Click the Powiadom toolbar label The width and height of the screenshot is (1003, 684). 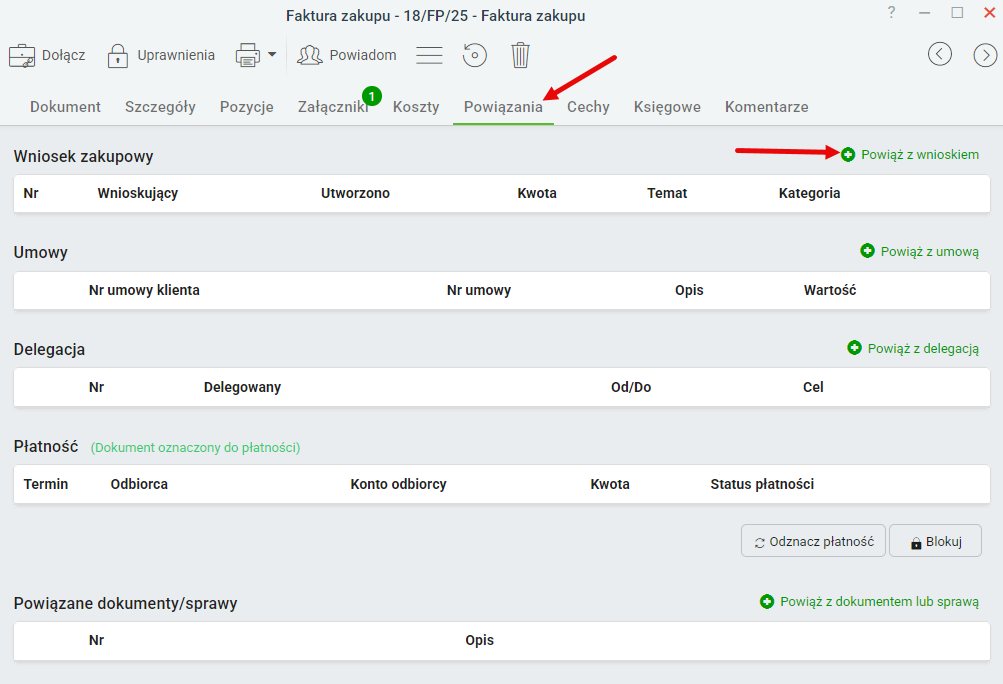coord(363,56)
